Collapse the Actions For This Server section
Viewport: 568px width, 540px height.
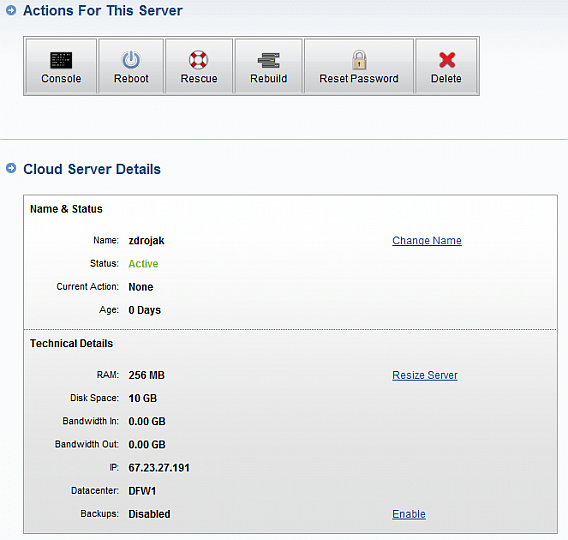[x=11, y=11]
